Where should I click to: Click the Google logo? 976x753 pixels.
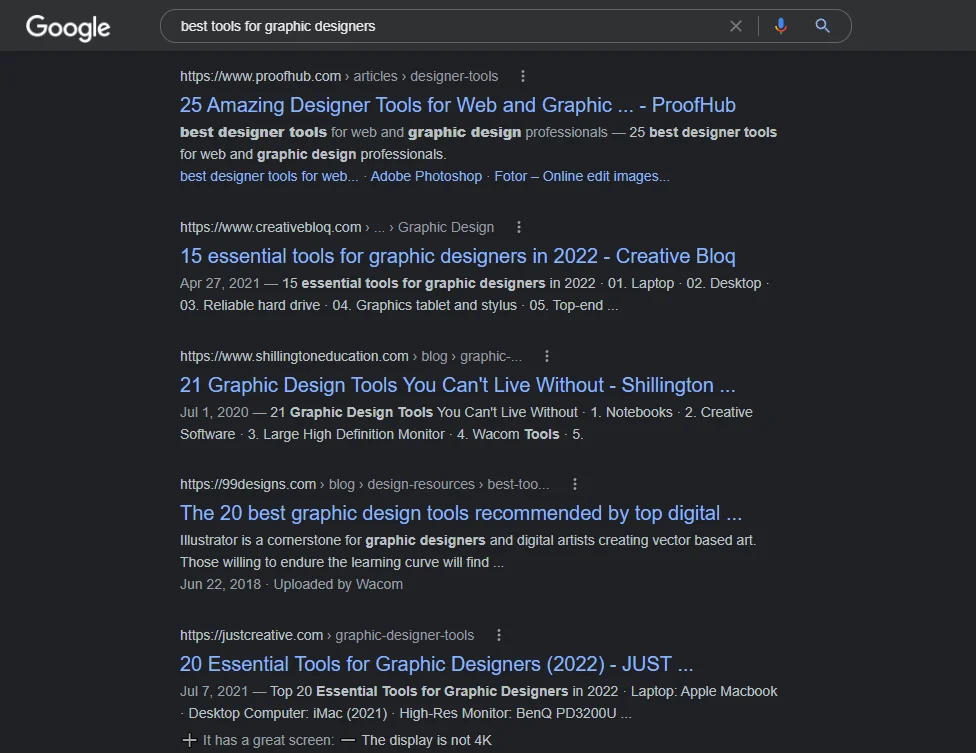68,27
